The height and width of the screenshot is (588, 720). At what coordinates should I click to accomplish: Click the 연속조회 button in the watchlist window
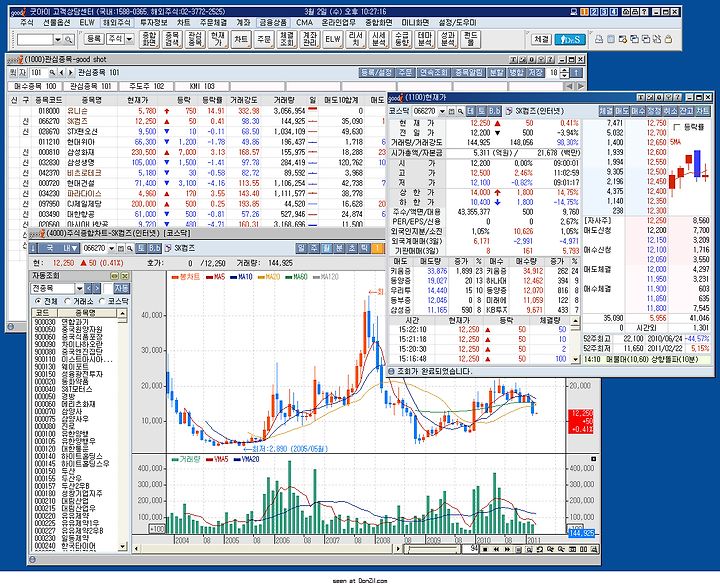(x=434, y=73)
